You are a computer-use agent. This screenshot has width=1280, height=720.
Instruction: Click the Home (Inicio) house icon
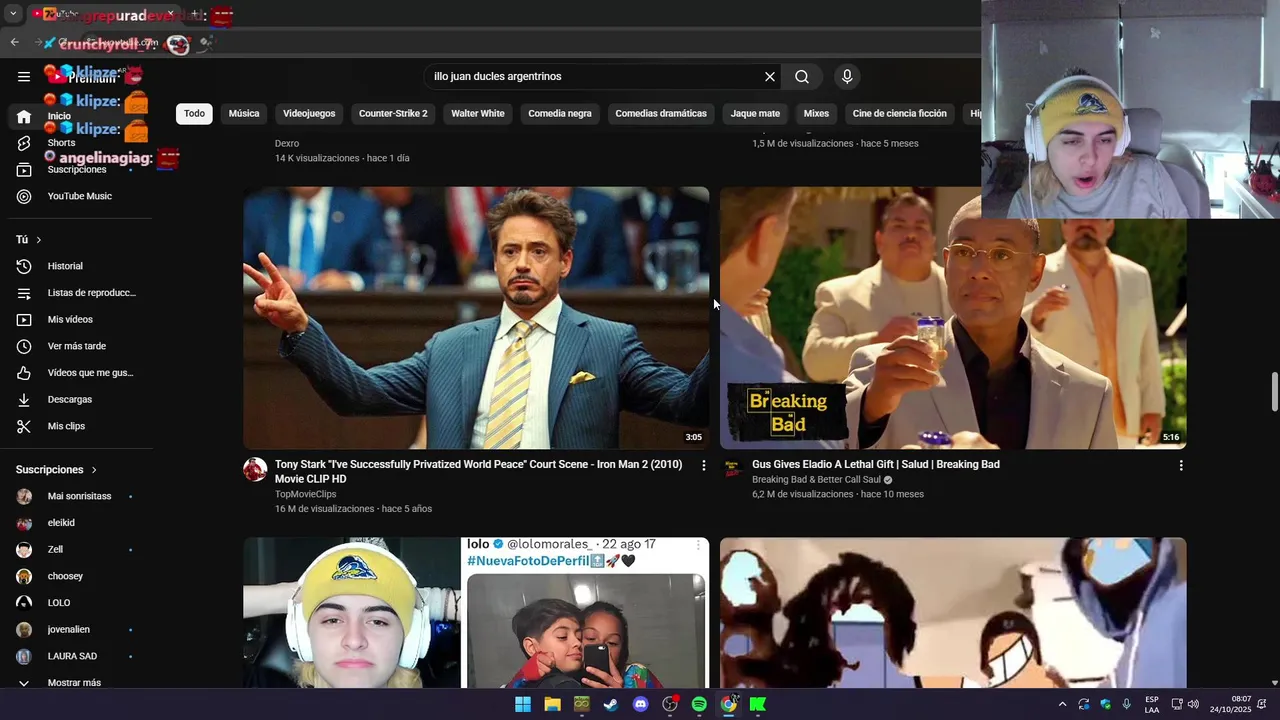24,116
